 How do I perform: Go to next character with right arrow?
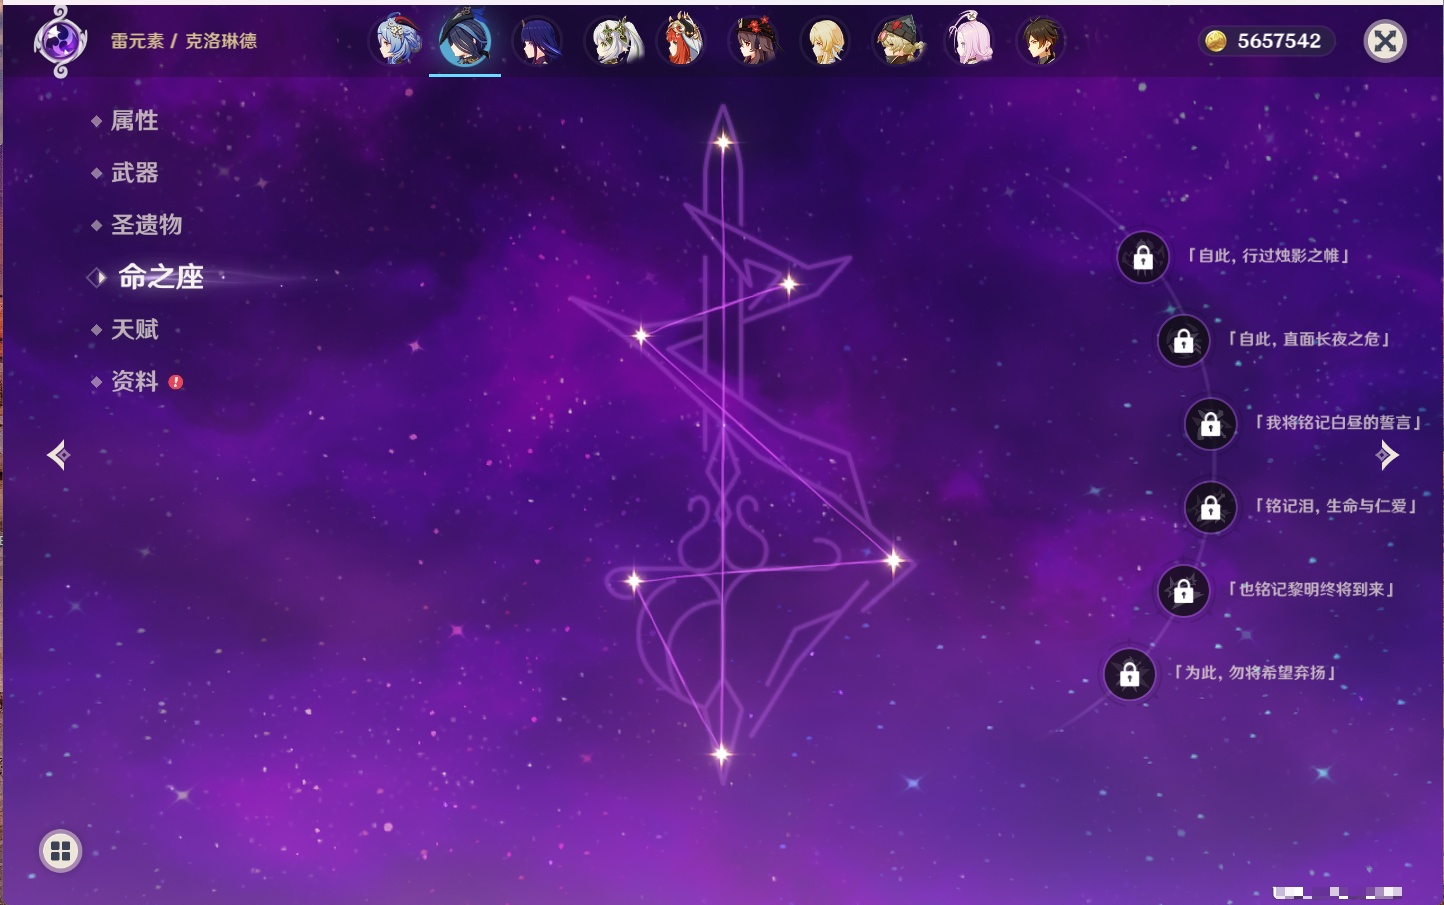(1387, 455)
